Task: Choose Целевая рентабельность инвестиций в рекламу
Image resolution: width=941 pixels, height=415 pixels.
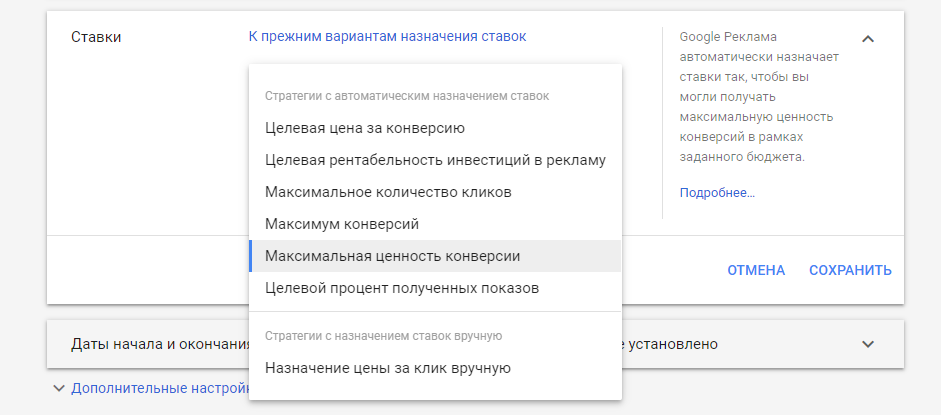Action: pos(435,160)
